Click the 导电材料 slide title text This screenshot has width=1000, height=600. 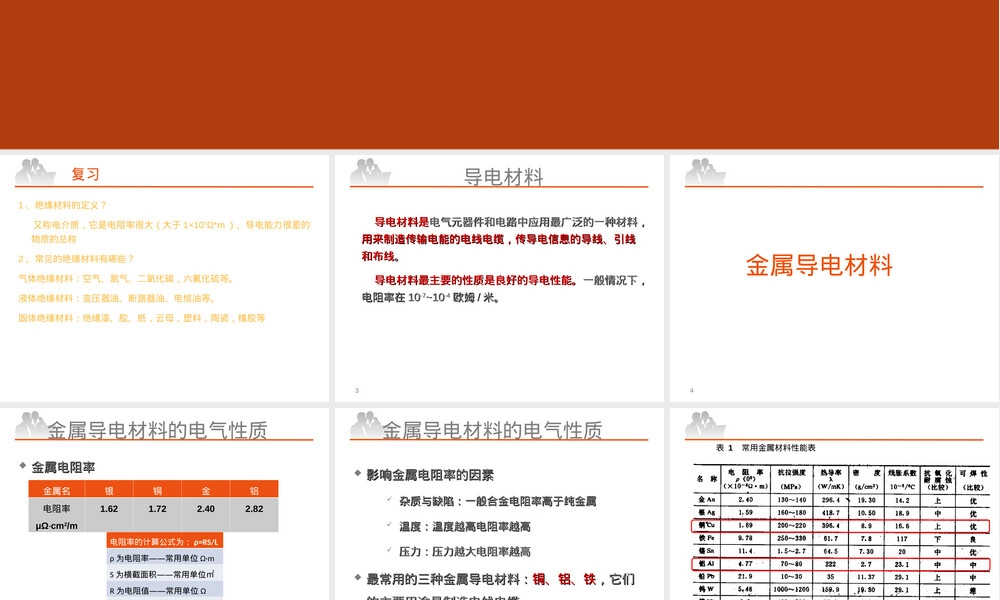[x=503, y=177]
